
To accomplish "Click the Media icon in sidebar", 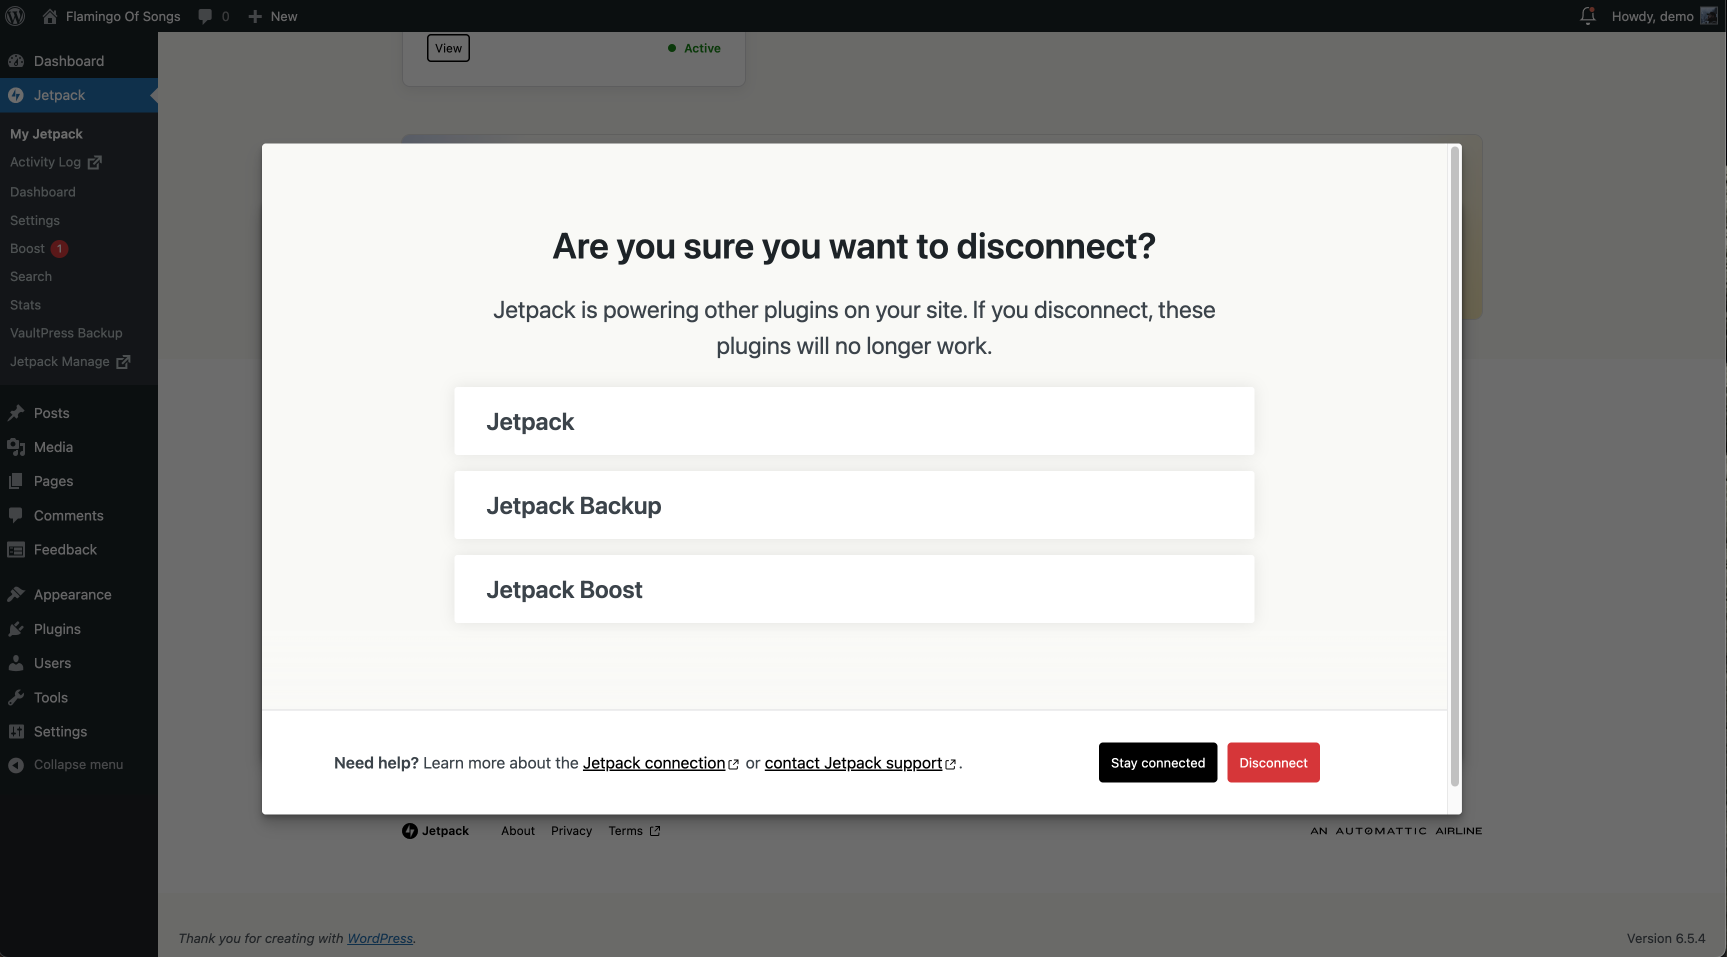I will click(16, 447).
